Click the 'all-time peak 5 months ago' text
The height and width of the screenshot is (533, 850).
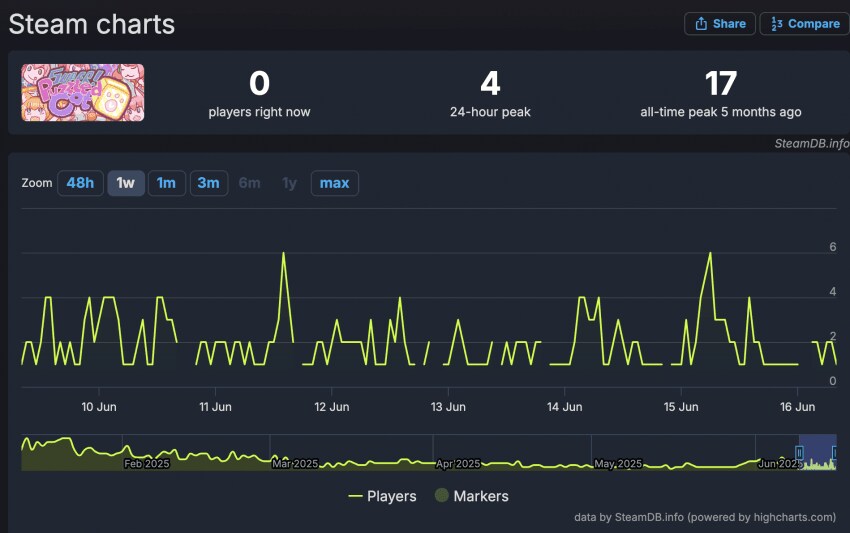coord(720,112)
